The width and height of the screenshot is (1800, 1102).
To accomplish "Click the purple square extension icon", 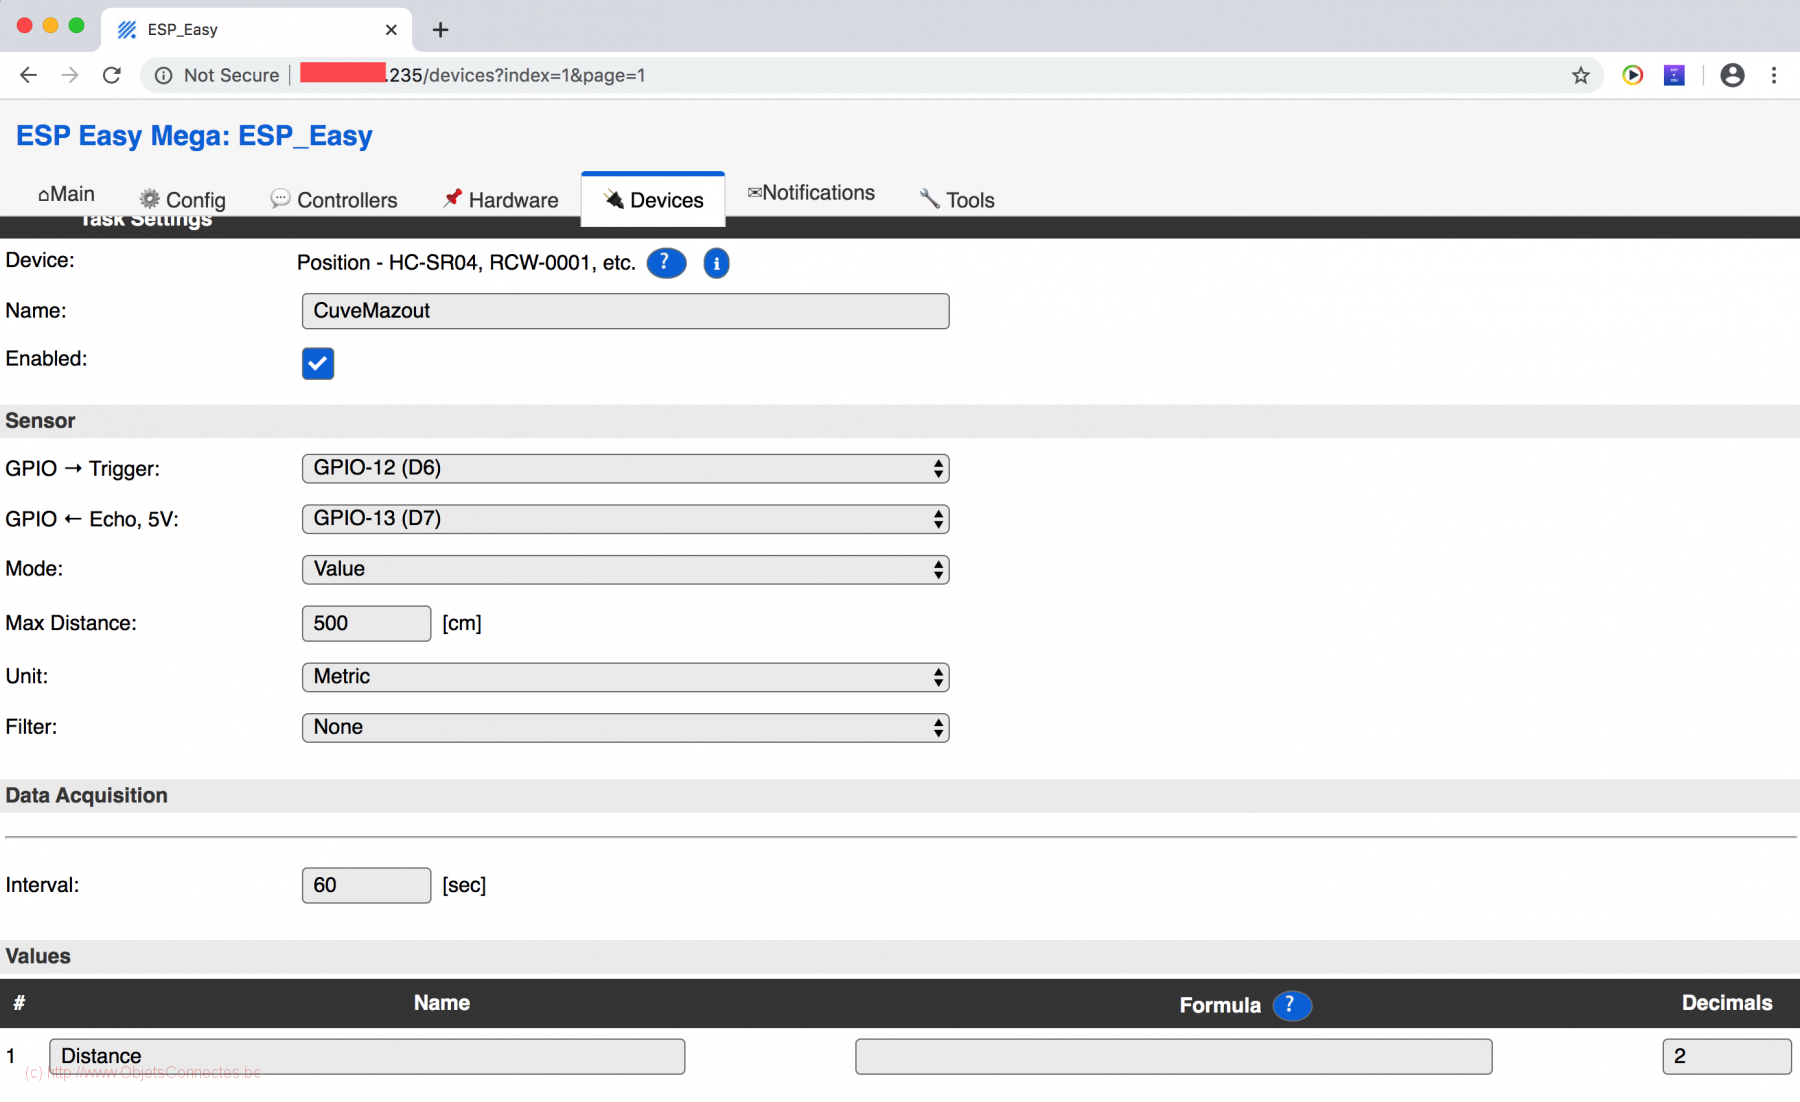I will click(1674, 75).
